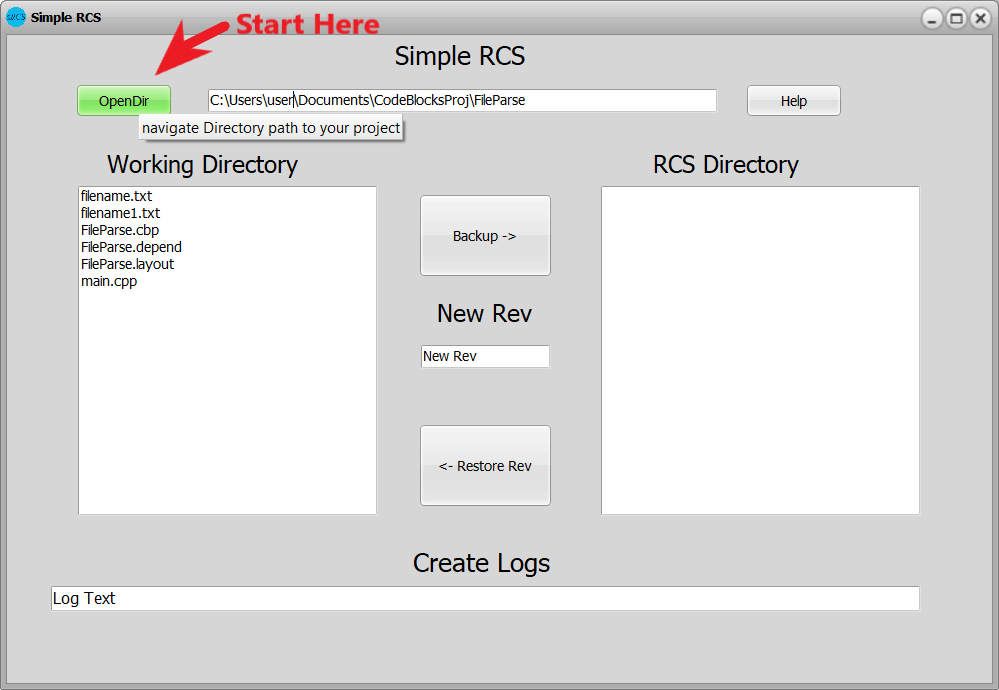Maximize the Simple RCS window
Viewport: 999px width, 690px height.
[956, 18]
